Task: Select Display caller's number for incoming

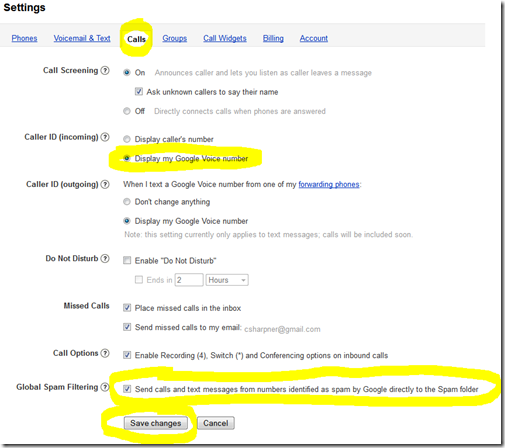Action: click(127, 139)
